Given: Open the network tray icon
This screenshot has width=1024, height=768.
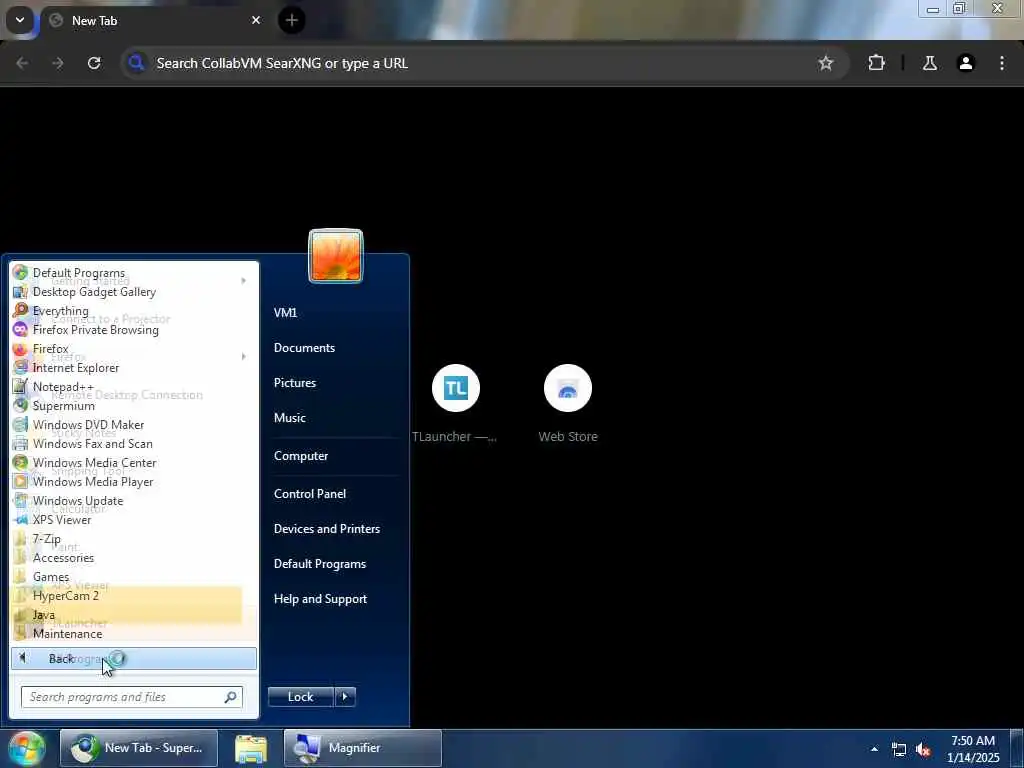Looking at the screenshot, I should tap(899, 750).
